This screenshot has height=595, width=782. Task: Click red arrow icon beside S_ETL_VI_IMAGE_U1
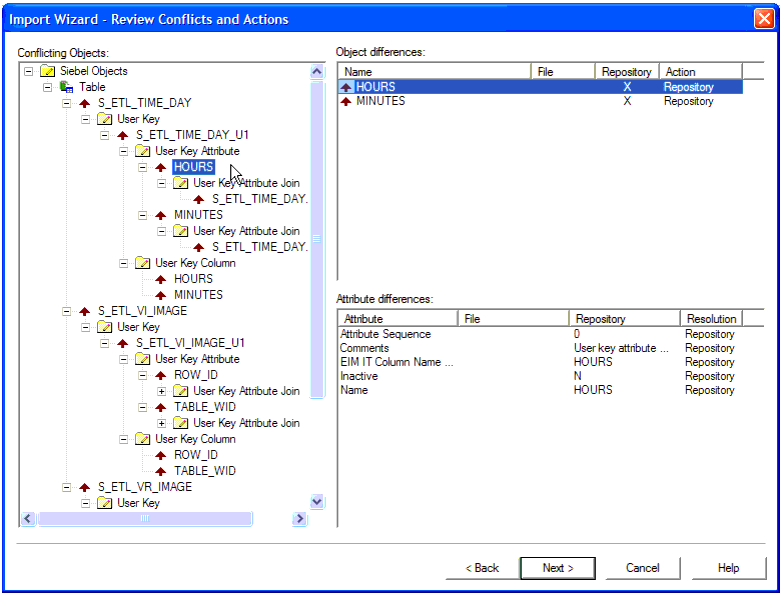[x=123, y=343]
